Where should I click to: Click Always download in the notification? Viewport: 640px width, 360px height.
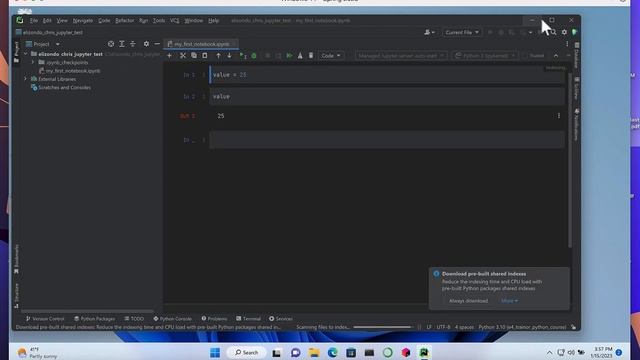pos(468,301)
